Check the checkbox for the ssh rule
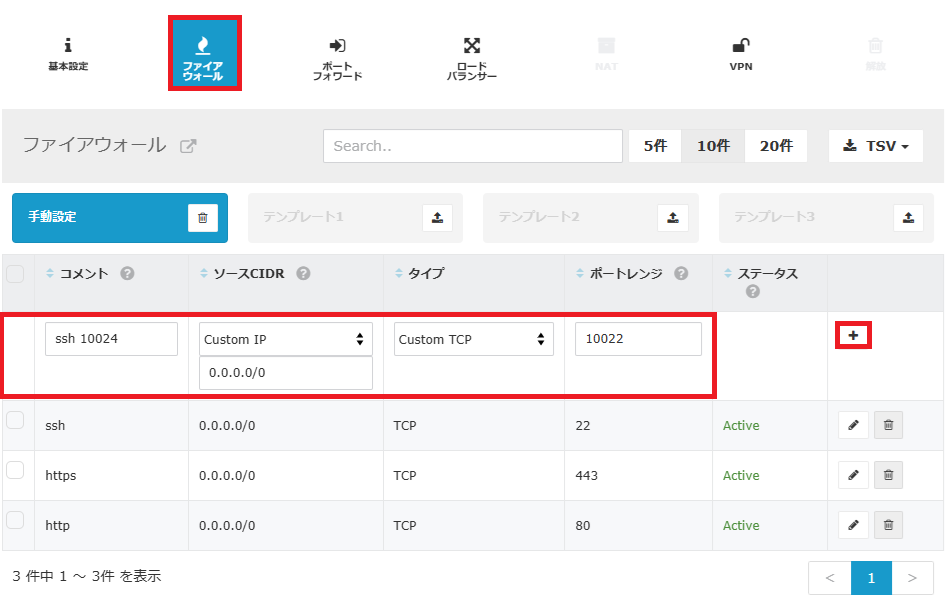Screen dimensions: 949x610 (15, 421)
